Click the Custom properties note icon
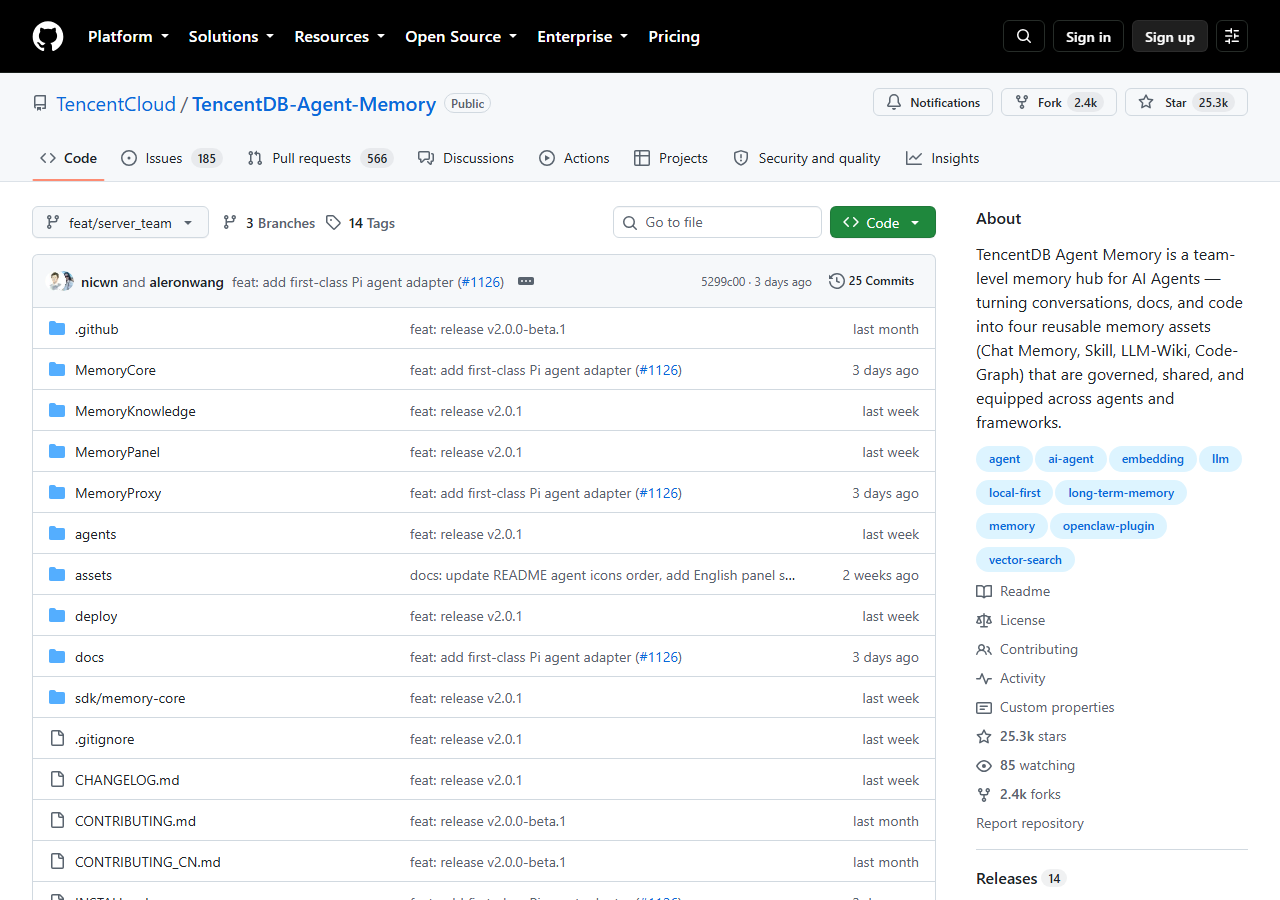This screenshot has height=900, width=1280. coord(984,707)
